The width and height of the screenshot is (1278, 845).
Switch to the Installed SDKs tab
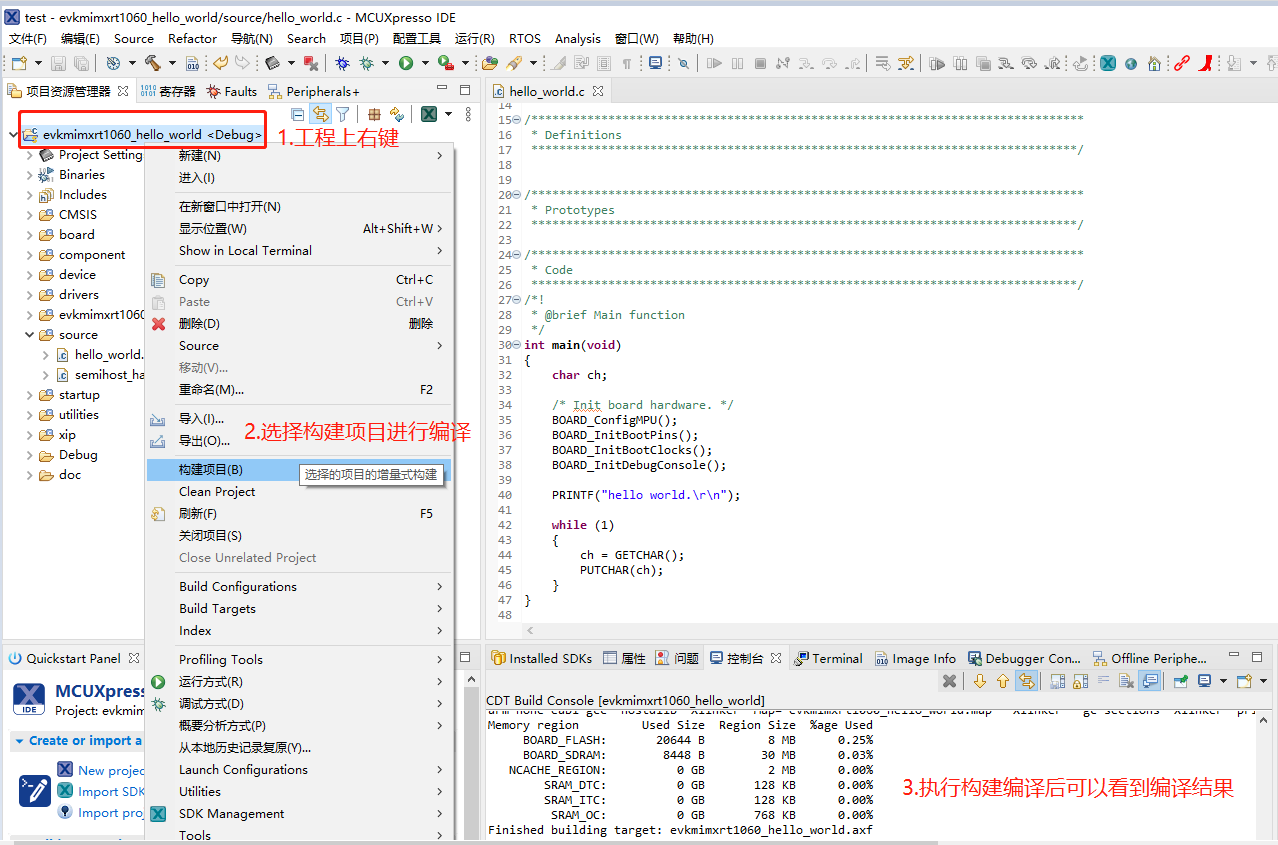click(x=541, y=658)
